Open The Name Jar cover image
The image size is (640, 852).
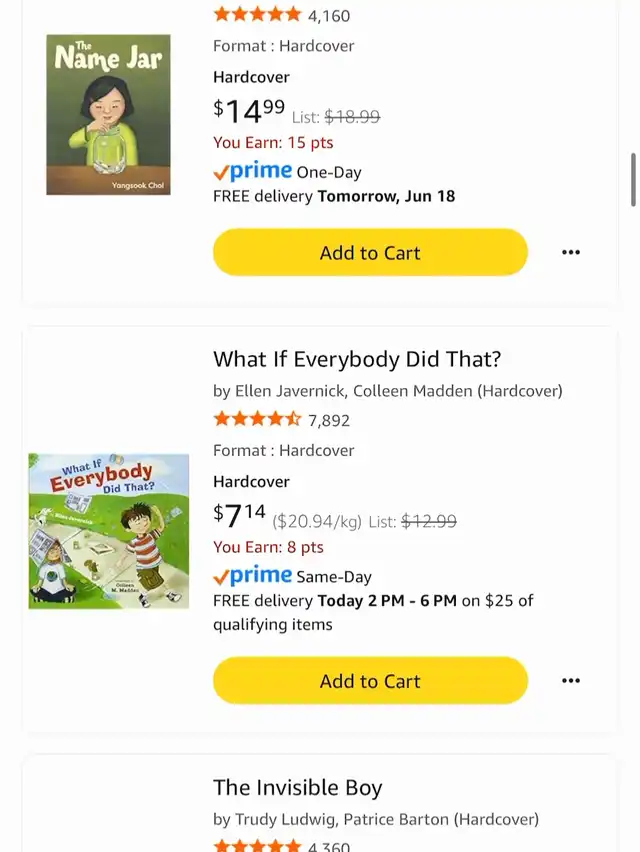click(108, 115)
